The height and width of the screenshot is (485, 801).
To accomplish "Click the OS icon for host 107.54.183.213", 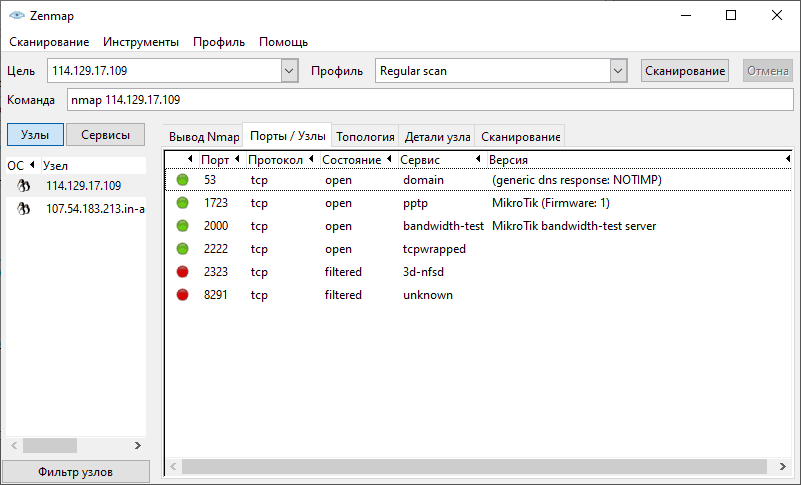I will (x=23, y=209).
